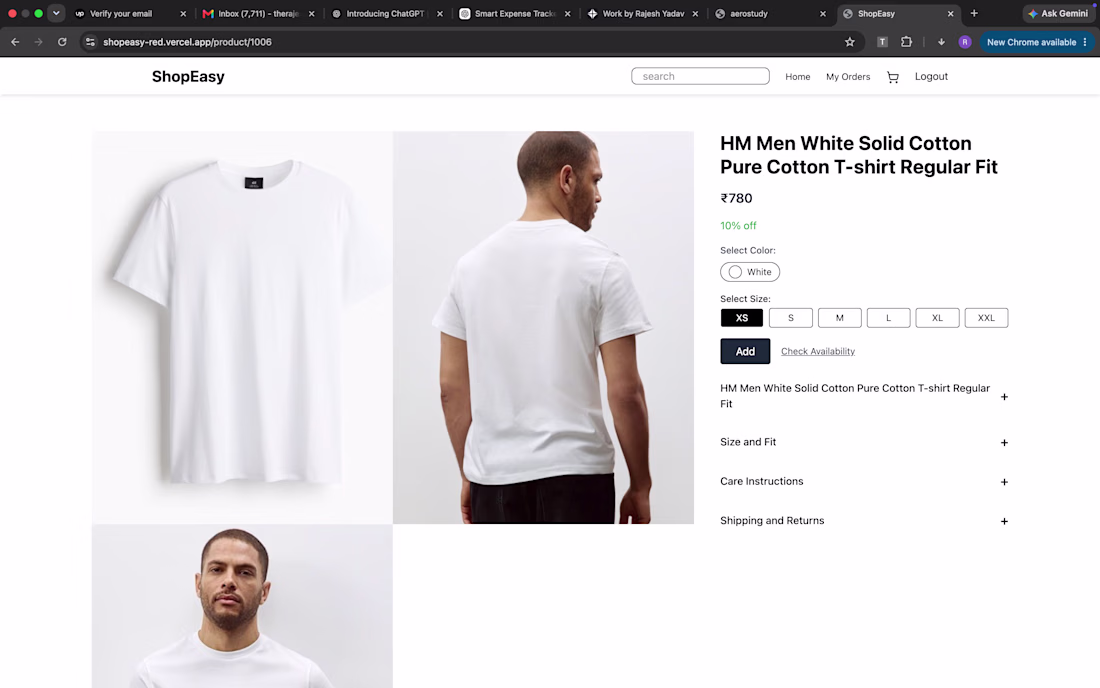Reload the page using the refresh icon
This screenshot has height=688, width=1100.
62,42
